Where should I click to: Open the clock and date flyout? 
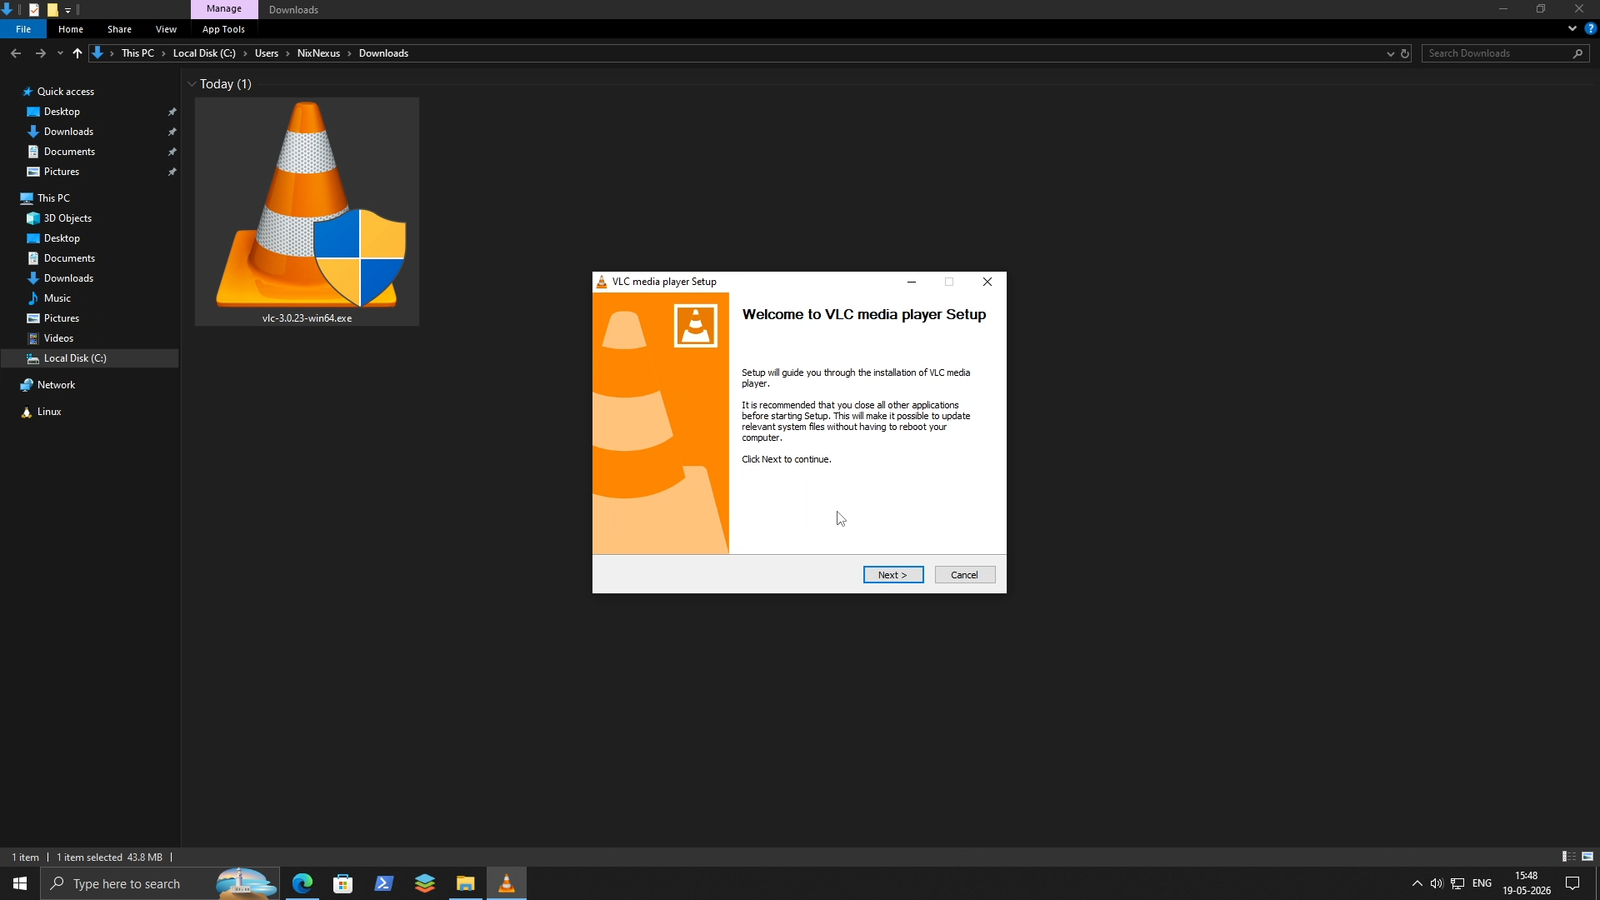click(1526, 883)
